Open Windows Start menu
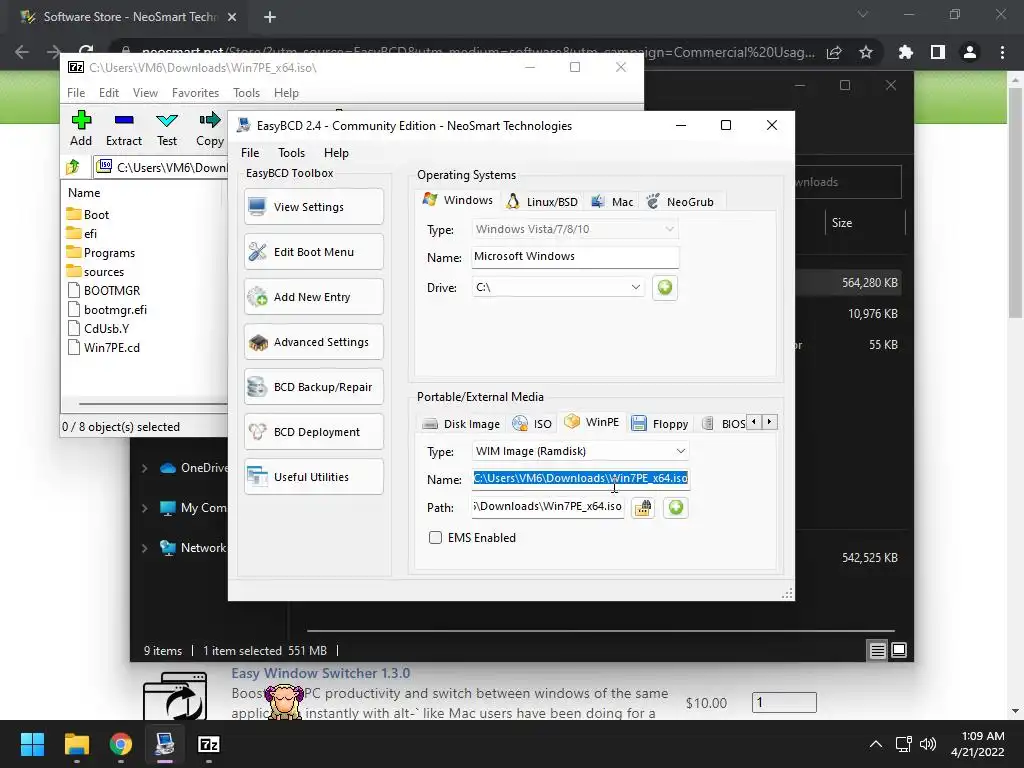 [x=32, y=744]
